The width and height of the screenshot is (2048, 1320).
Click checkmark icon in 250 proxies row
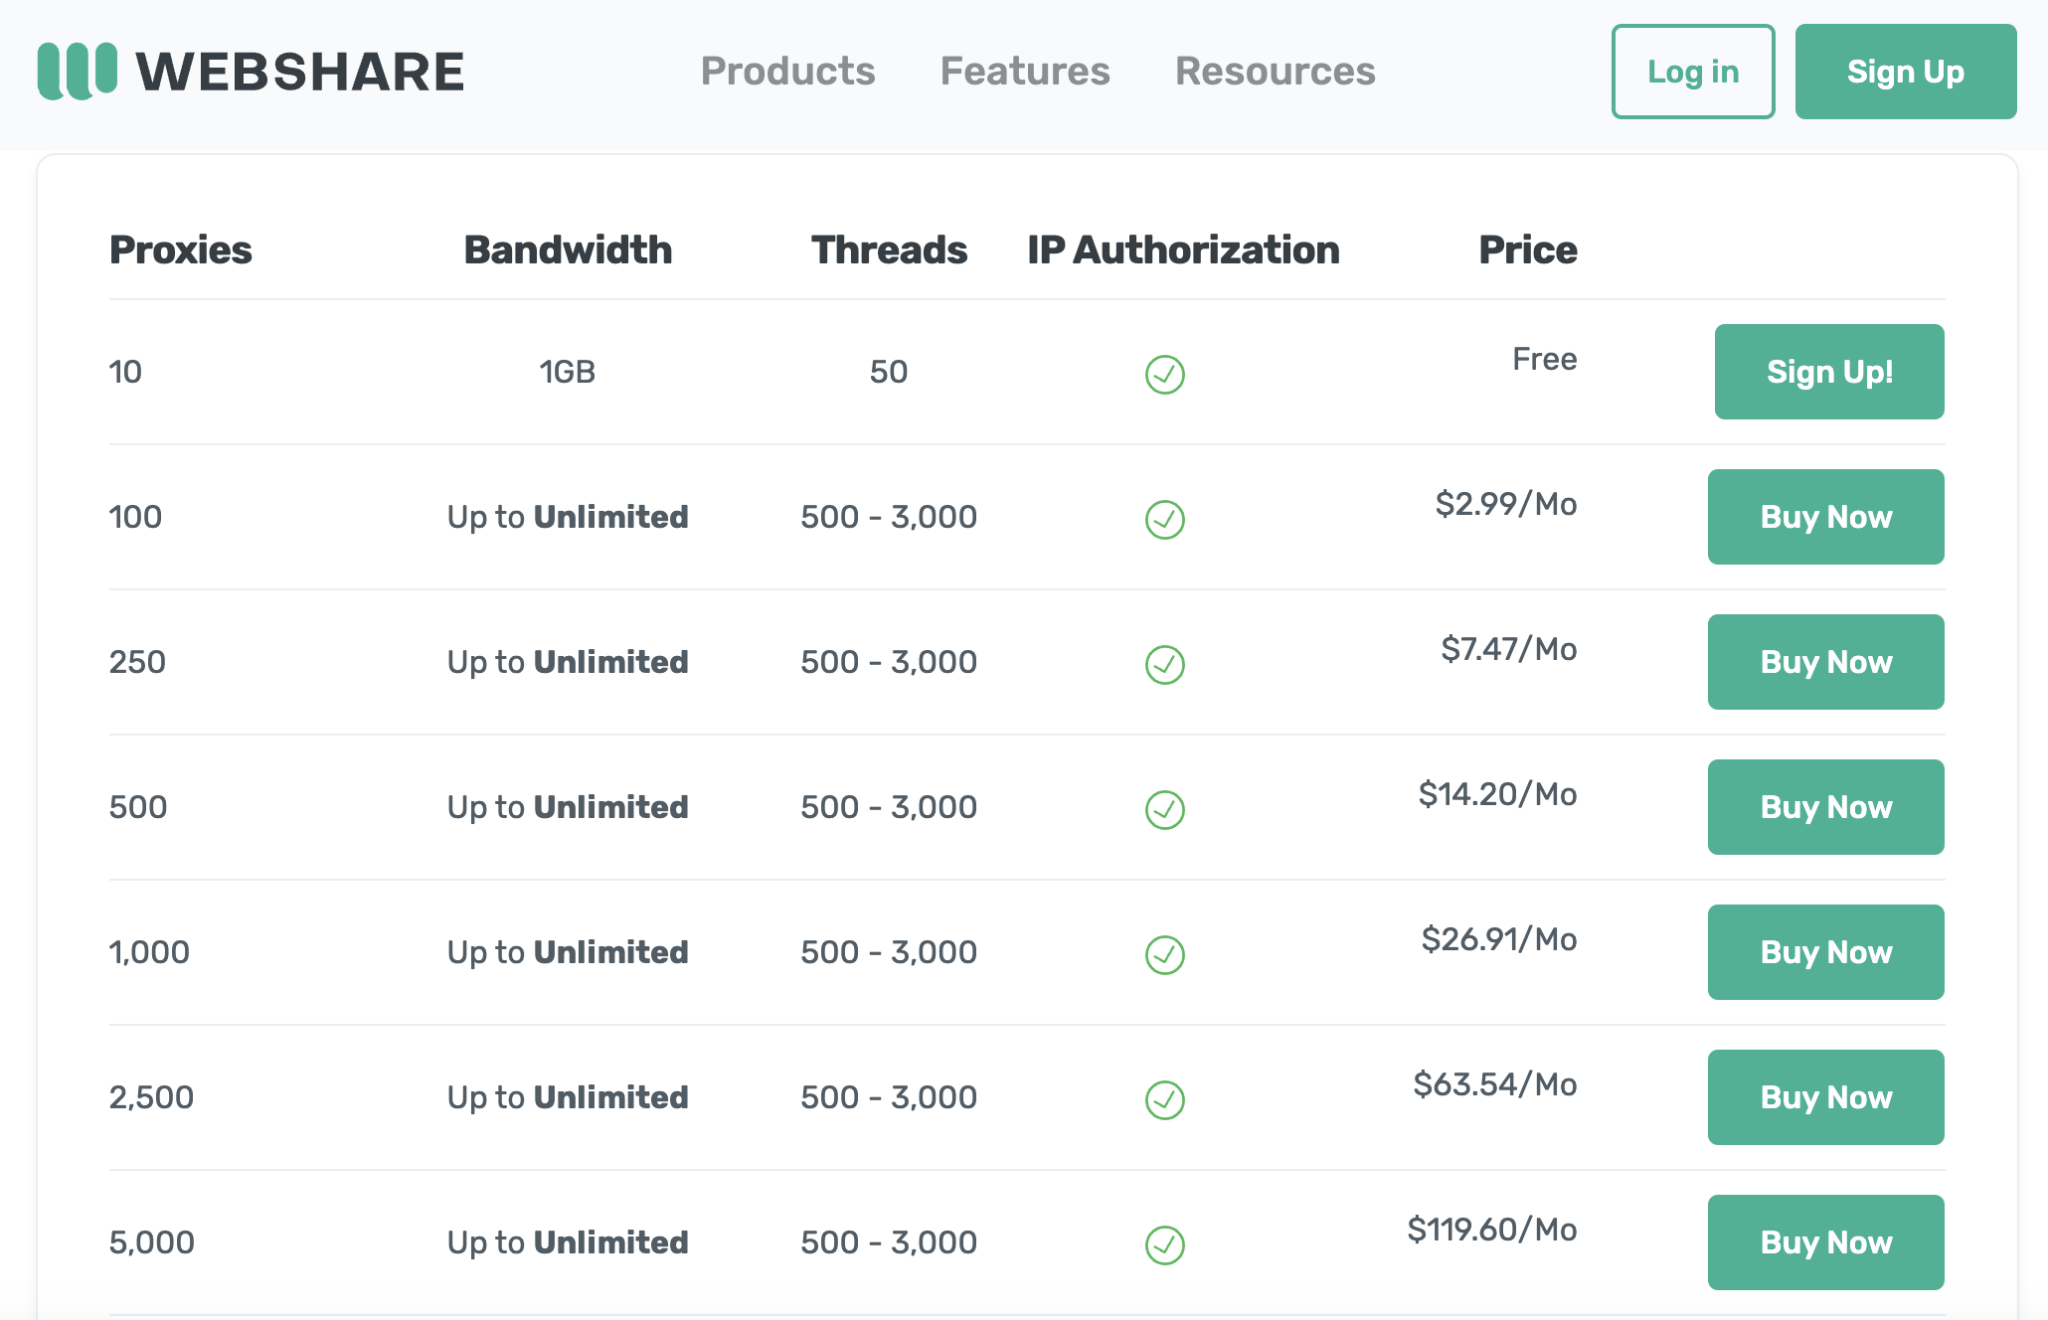pyautogui.click(x=1164, y=664)
